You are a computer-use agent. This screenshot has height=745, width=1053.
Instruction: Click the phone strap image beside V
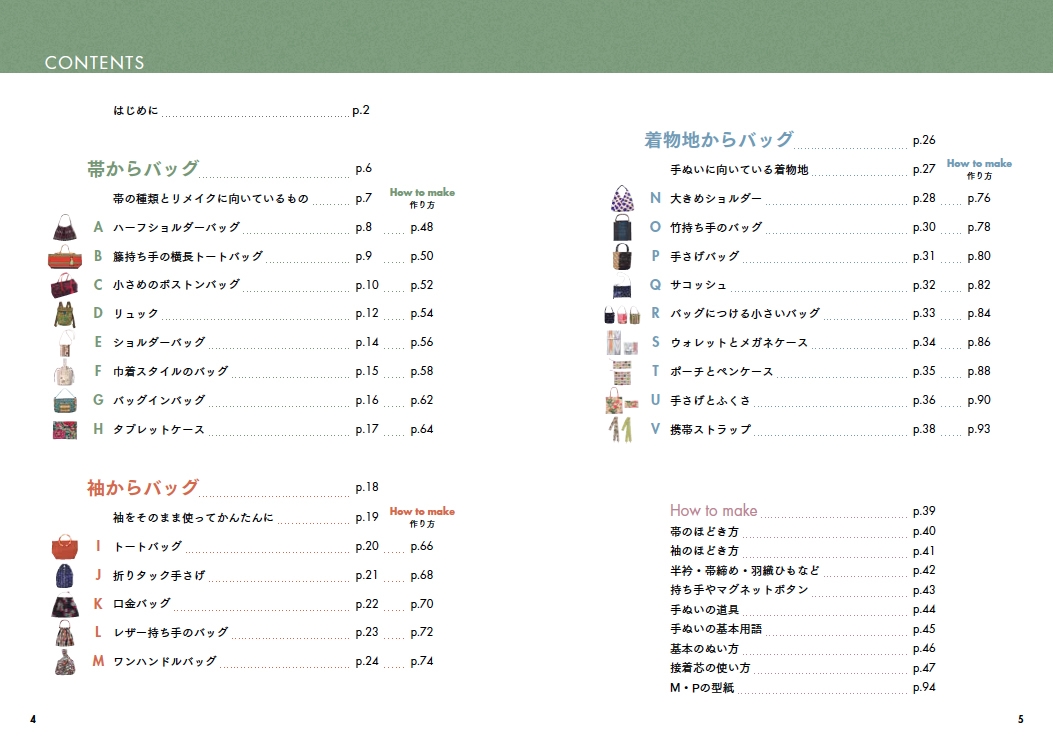click(620, 430)
